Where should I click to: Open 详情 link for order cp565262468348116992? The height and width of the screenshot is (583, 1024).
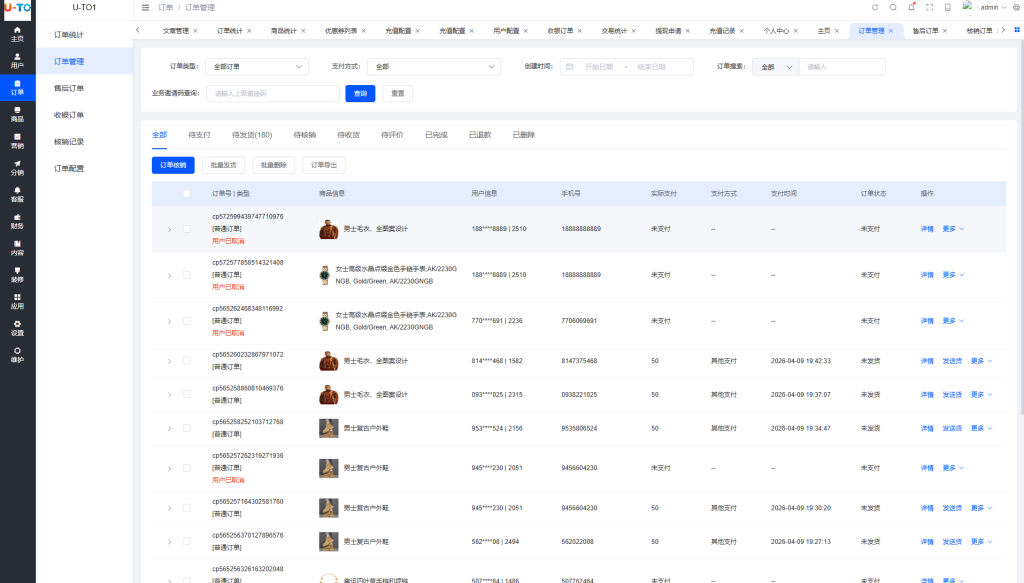pyautogui.click(x=927, y=321)
